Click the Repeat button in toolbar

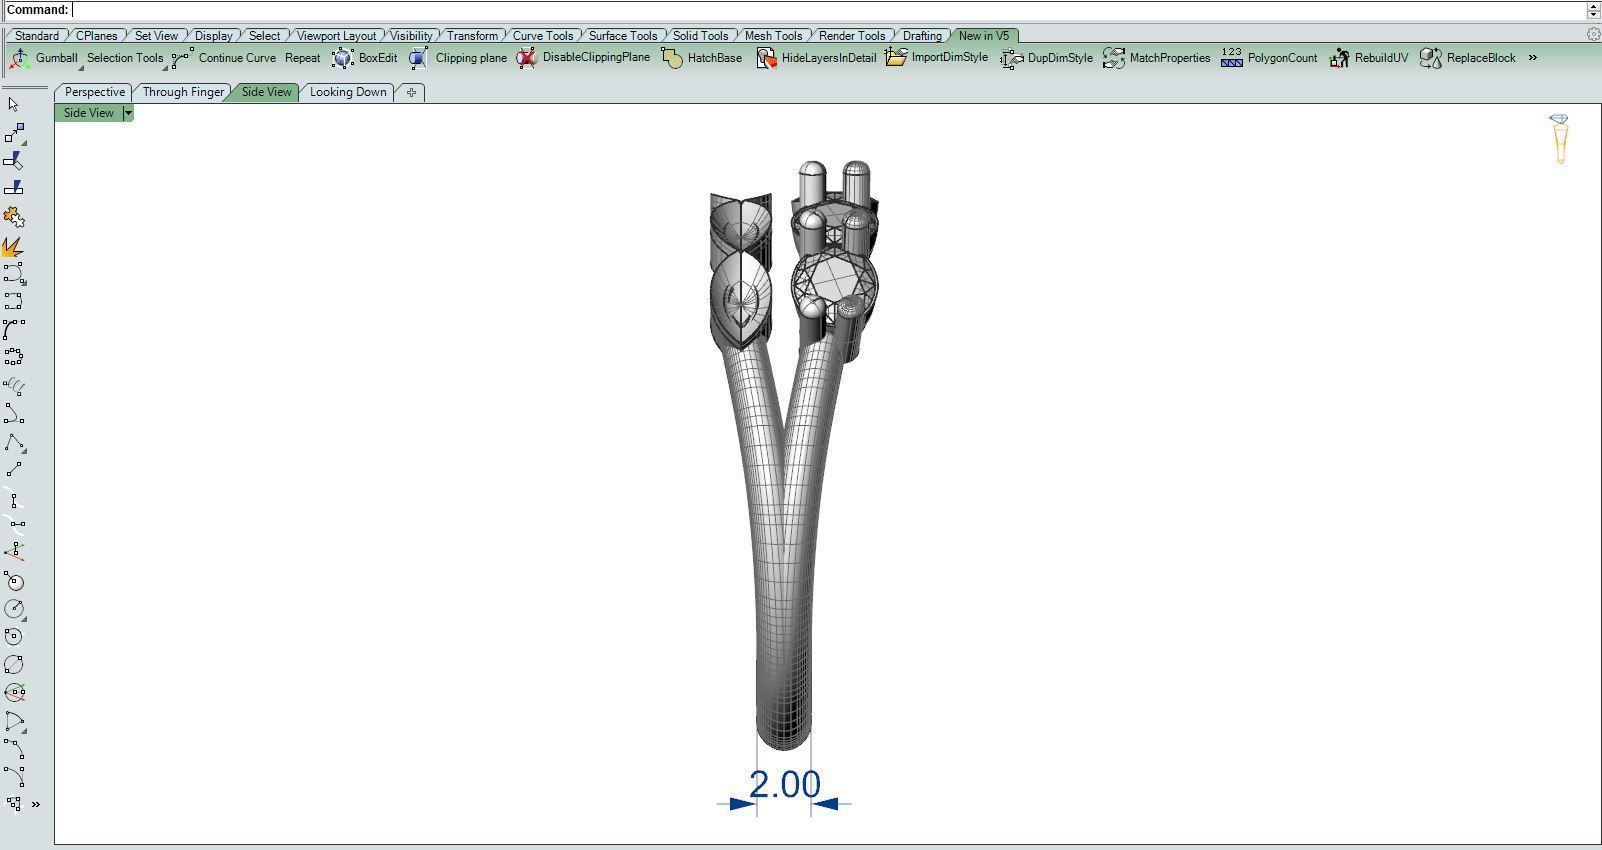point(302,58)
